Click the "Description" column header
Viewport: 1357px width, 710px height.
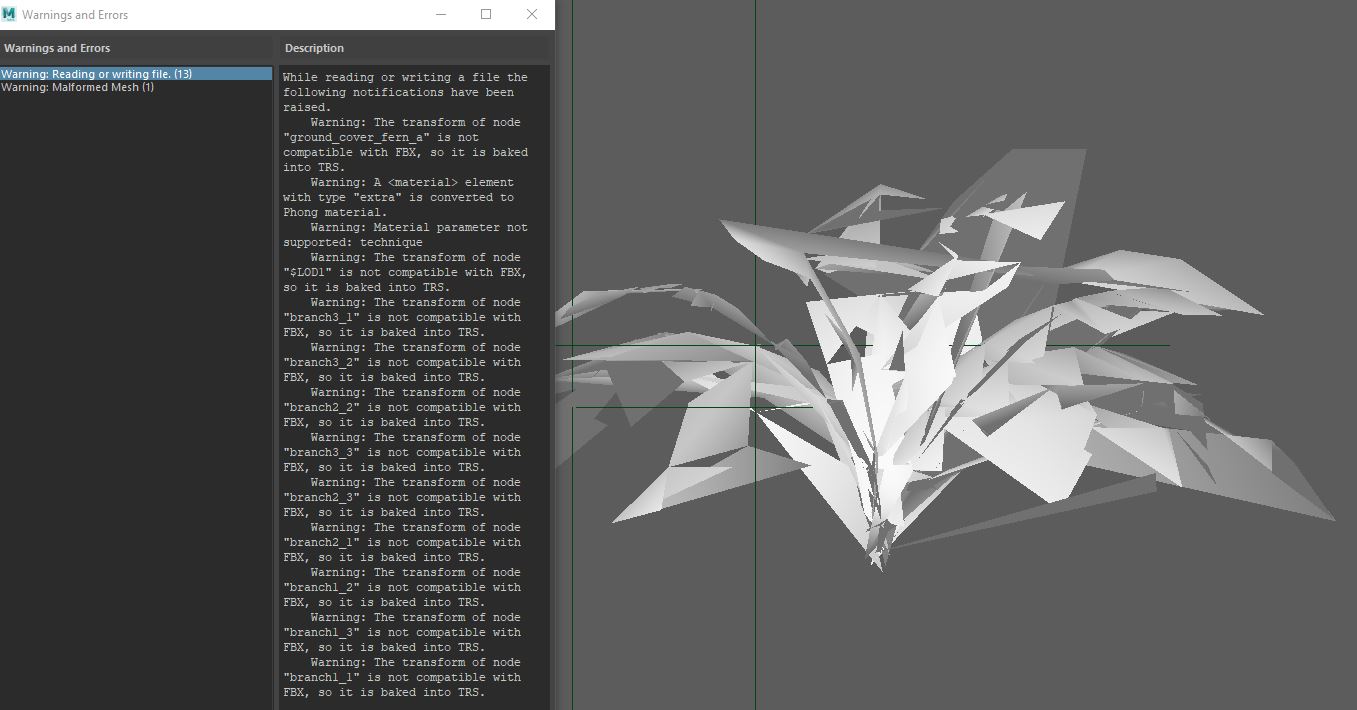click(313, 47)
